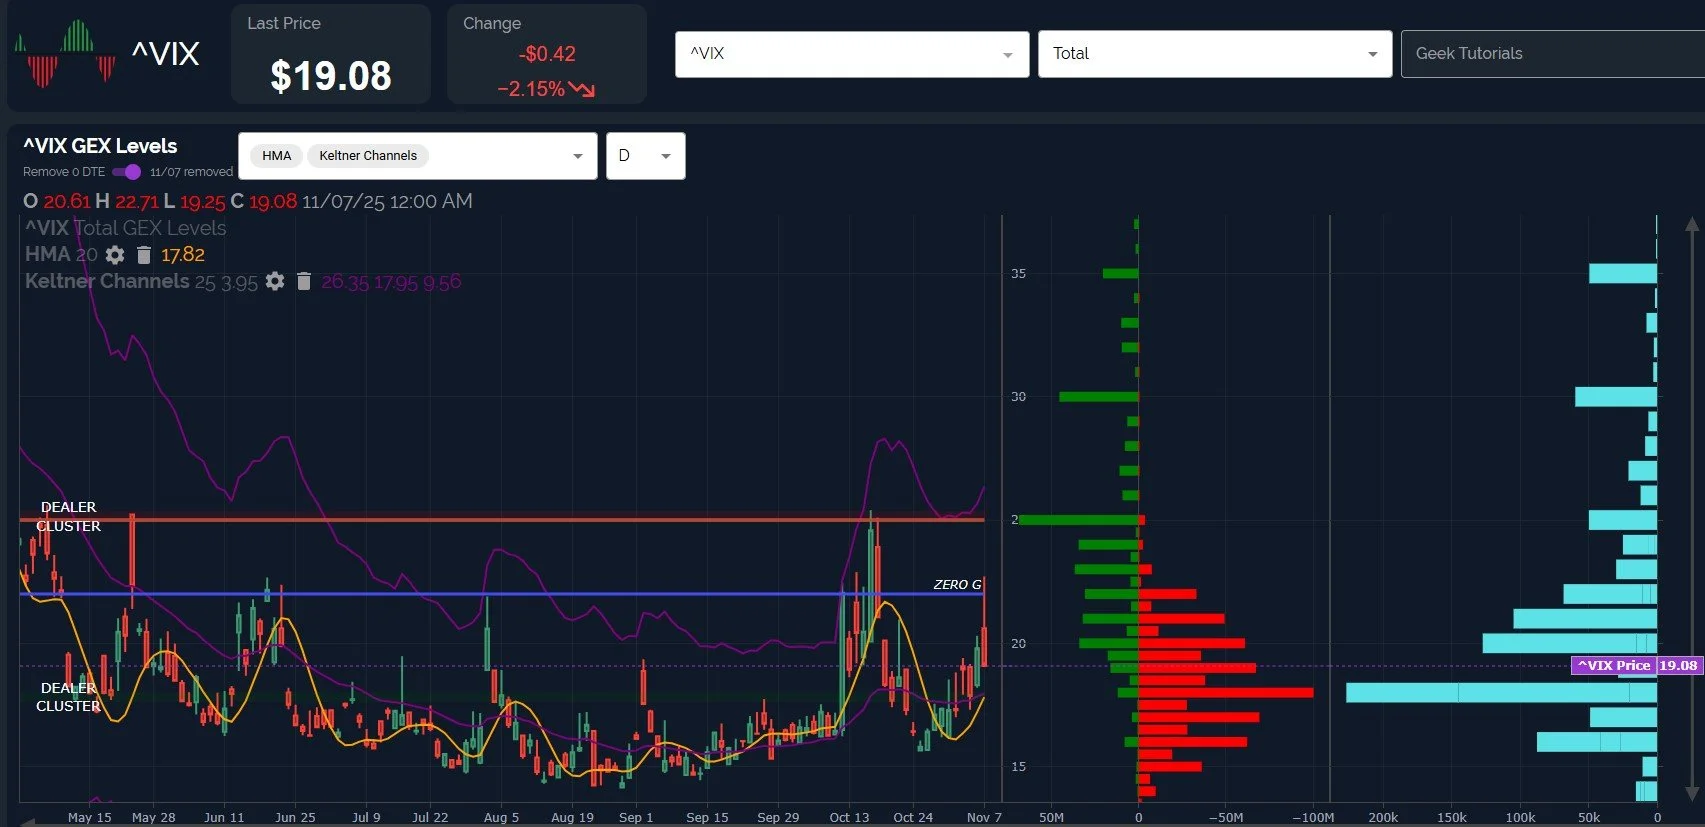
Task: Click the largest cyan volume bar near 18
Action: click(1501, 692)
